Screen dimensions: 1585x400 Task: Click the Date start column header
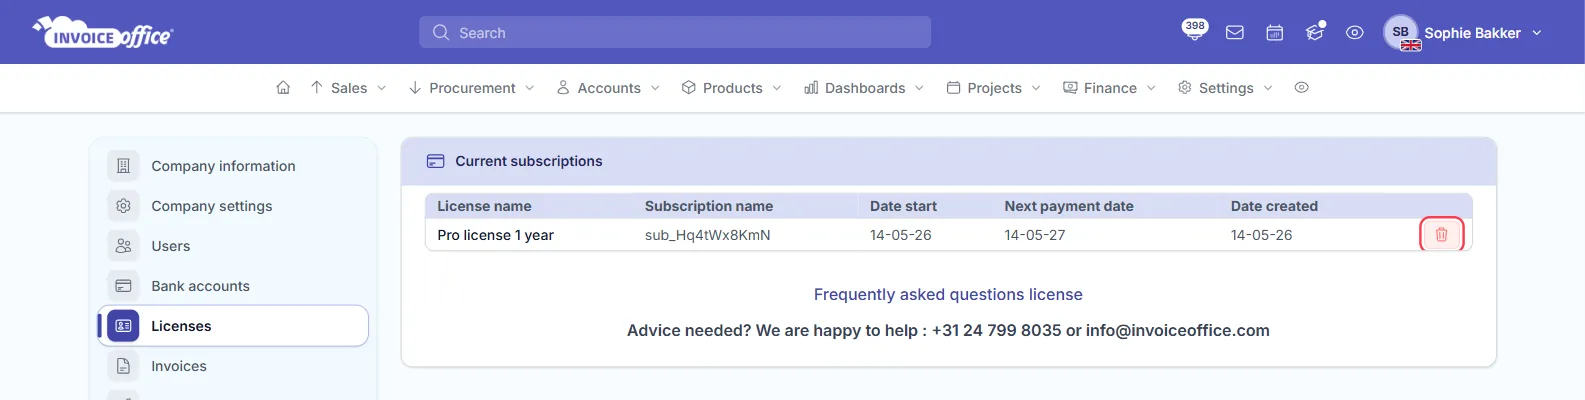click(903, 206)
